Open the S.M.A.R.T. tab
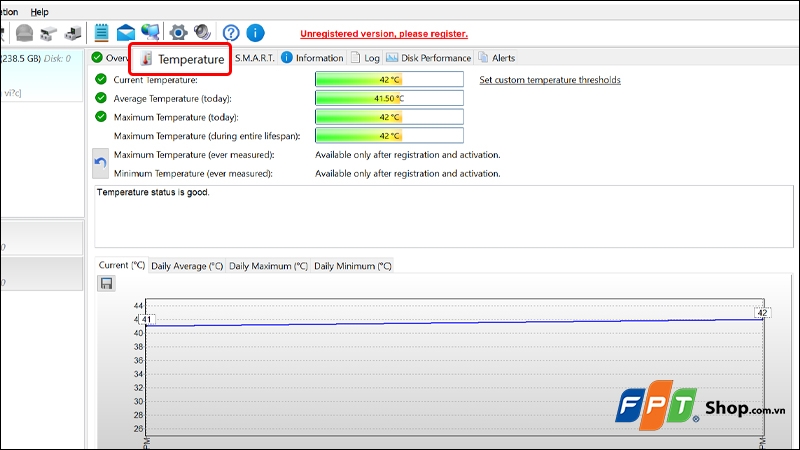Image resolution: width=800 pixels, height=450 pixels. (x=255, y=58)
